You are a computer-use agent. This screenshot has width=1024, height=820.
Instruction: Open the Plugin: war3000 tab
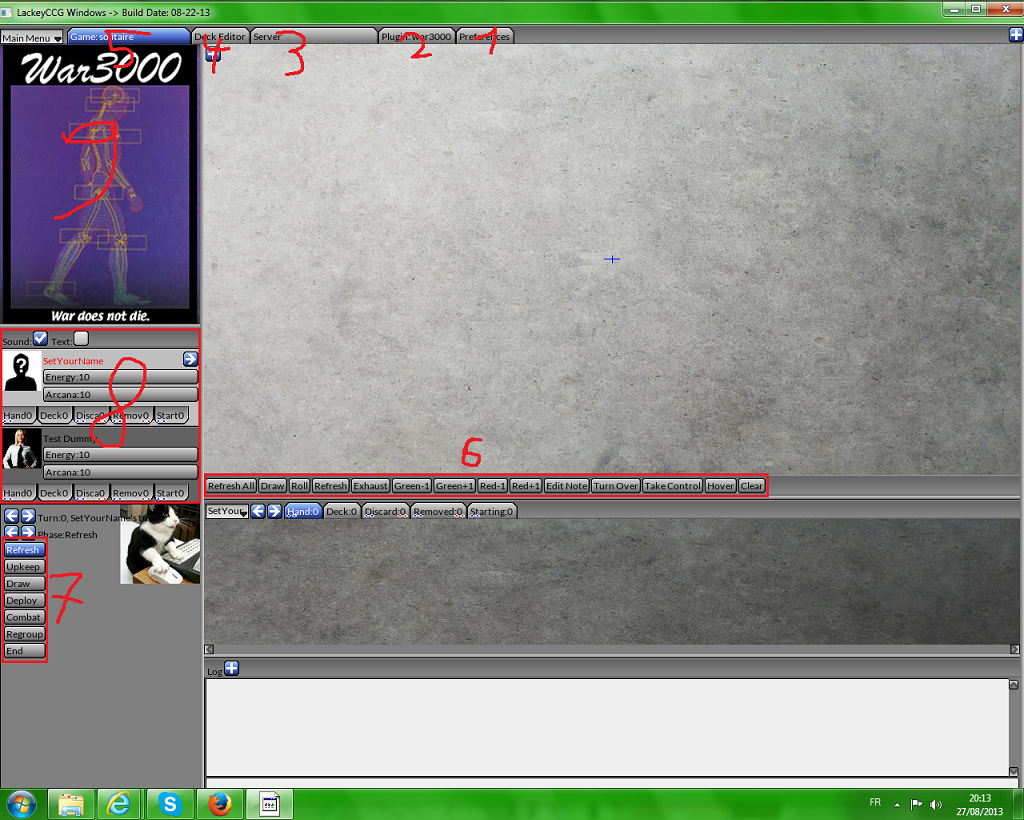point(417,37)
